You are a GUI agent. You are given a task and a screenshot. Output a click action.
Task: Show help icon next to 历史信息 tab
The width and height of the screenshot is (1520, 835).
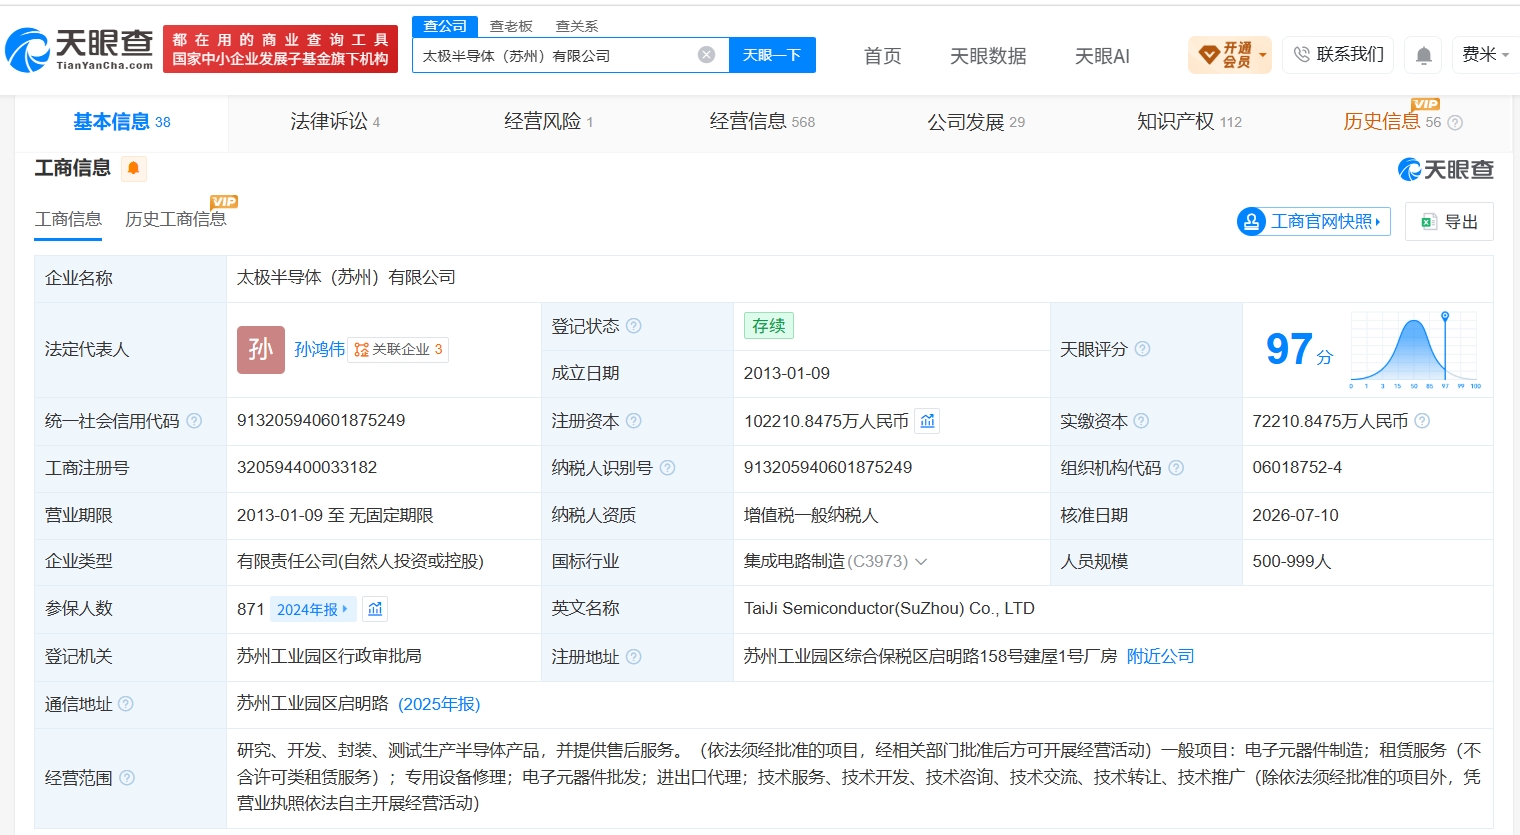[1455, 123]
